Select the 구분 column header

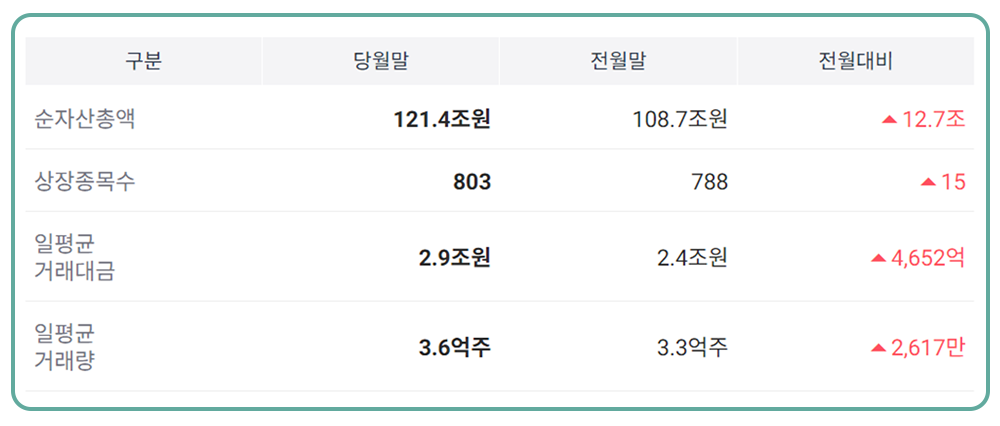click(143, 62)
